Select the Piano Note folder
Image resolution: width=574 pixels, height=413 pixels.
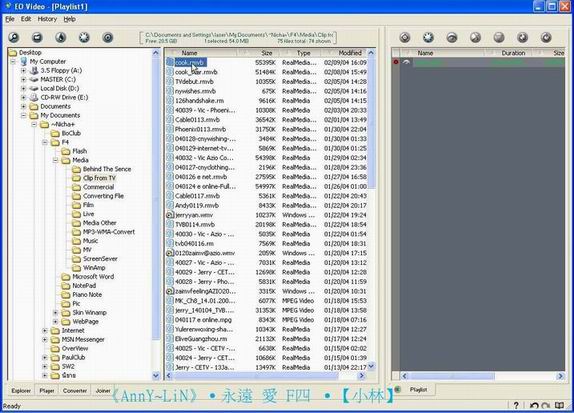[87, 295]
